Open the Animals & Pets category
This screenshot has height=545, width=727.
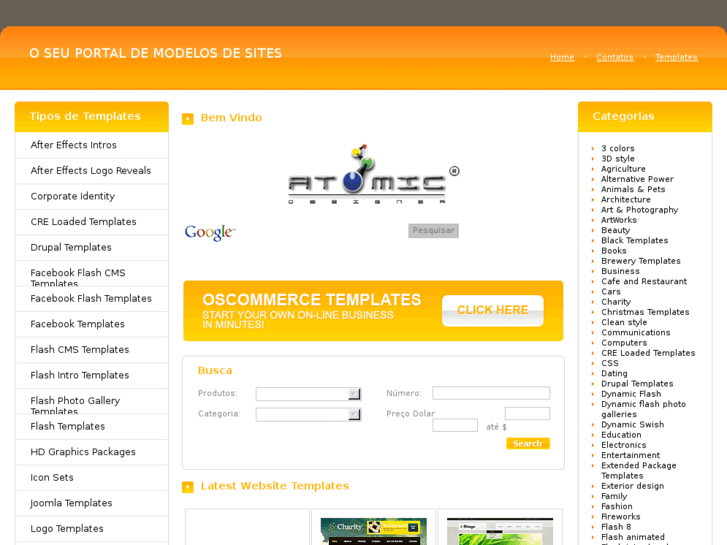[633, 189]
